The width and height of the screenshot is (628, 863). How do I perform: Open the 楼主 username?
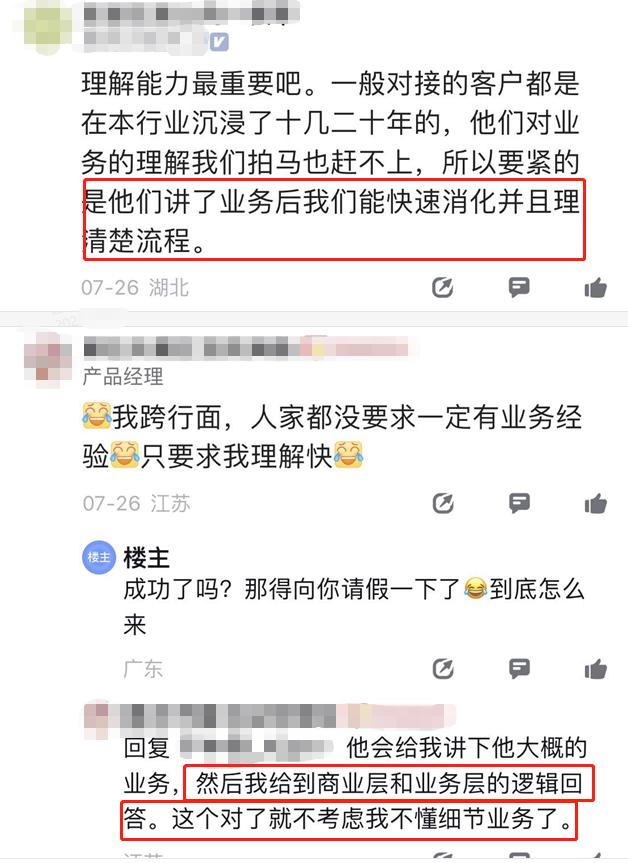146,558
